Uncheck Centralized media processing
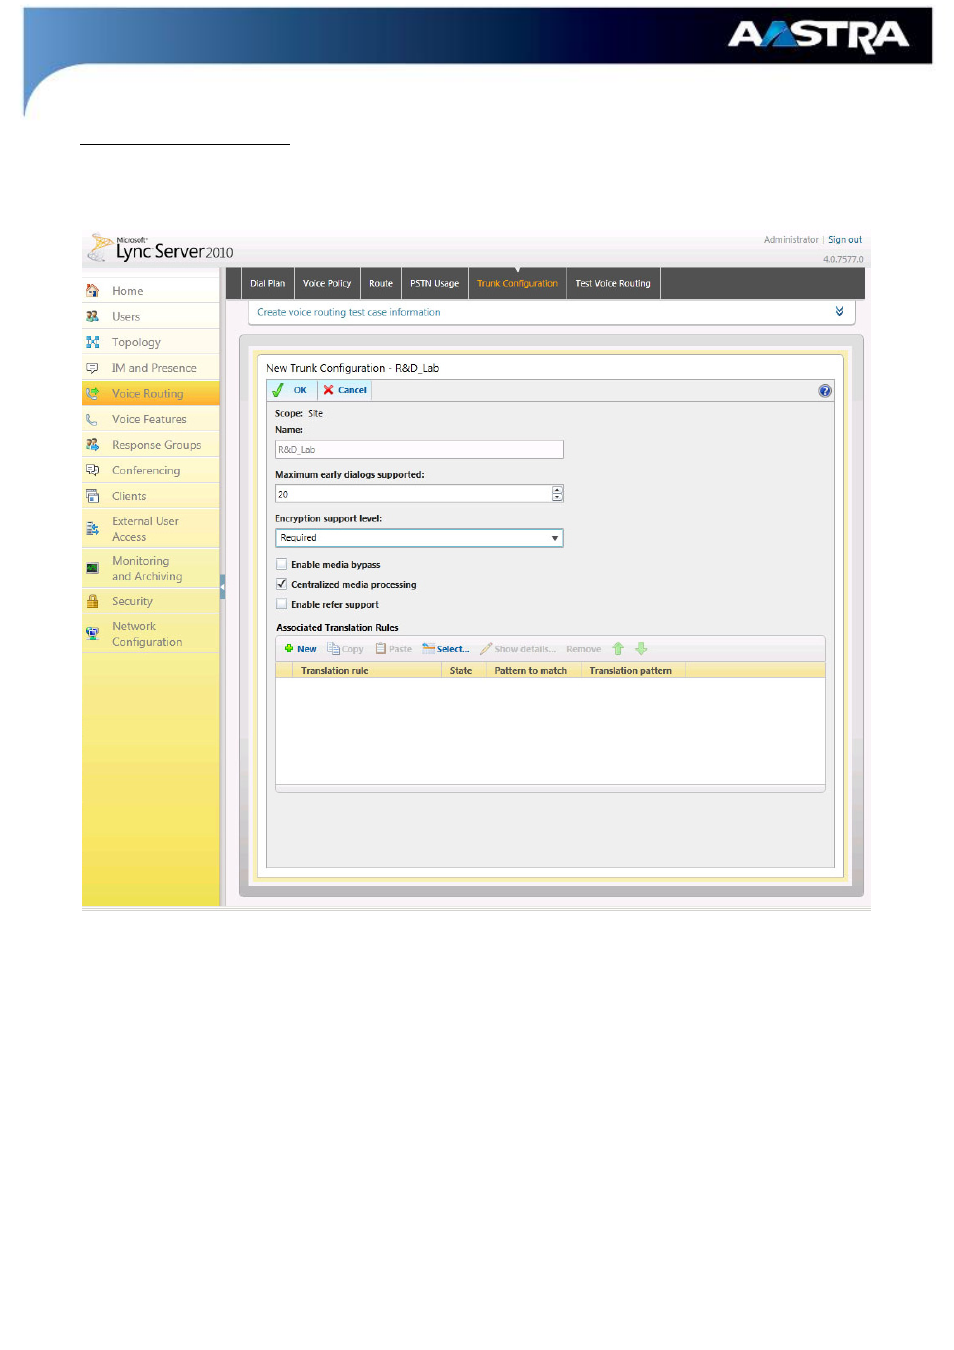The width and height of the screenshot is (954, 1350). coord(281,584)
